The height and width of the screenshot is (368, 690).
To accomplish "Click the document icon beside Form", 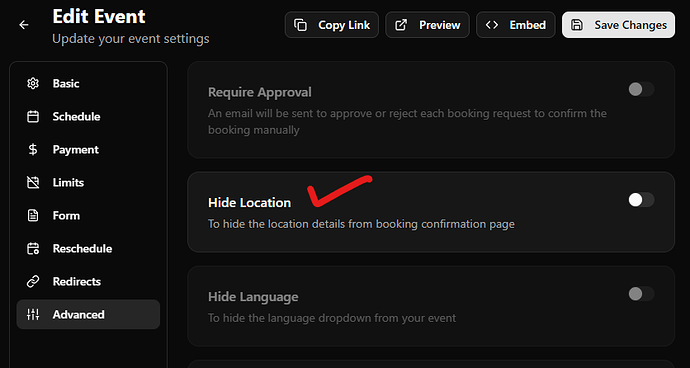I will click(x=33, y=216).
